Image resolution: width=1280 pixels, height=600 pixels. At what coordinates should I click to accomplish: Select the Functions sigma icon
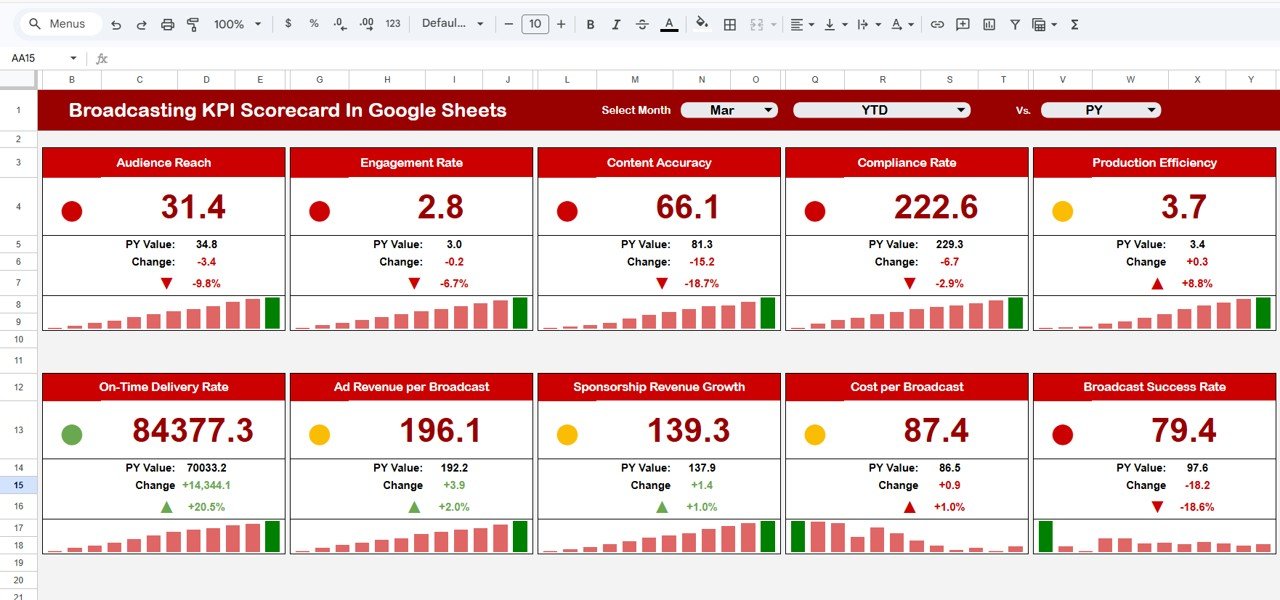1073,23
